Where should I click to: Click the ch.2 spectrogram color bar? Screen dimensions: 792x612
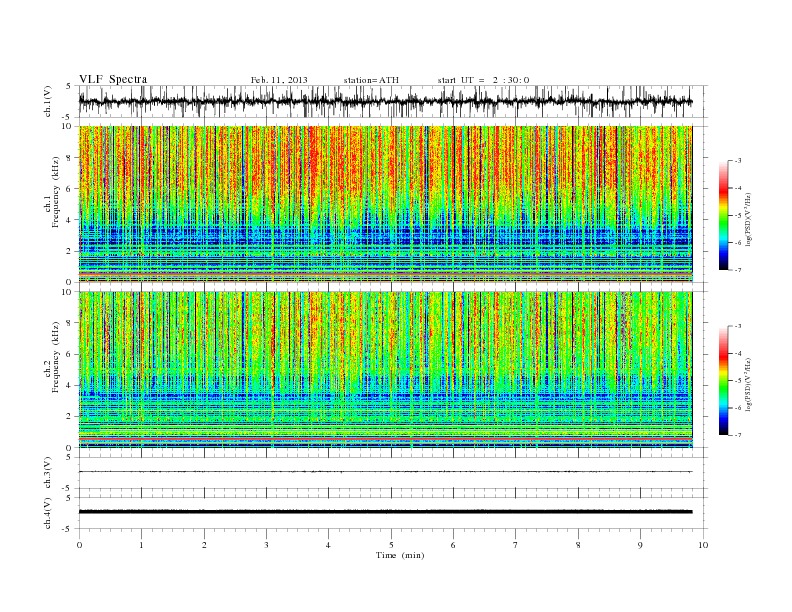pos(724,380)
